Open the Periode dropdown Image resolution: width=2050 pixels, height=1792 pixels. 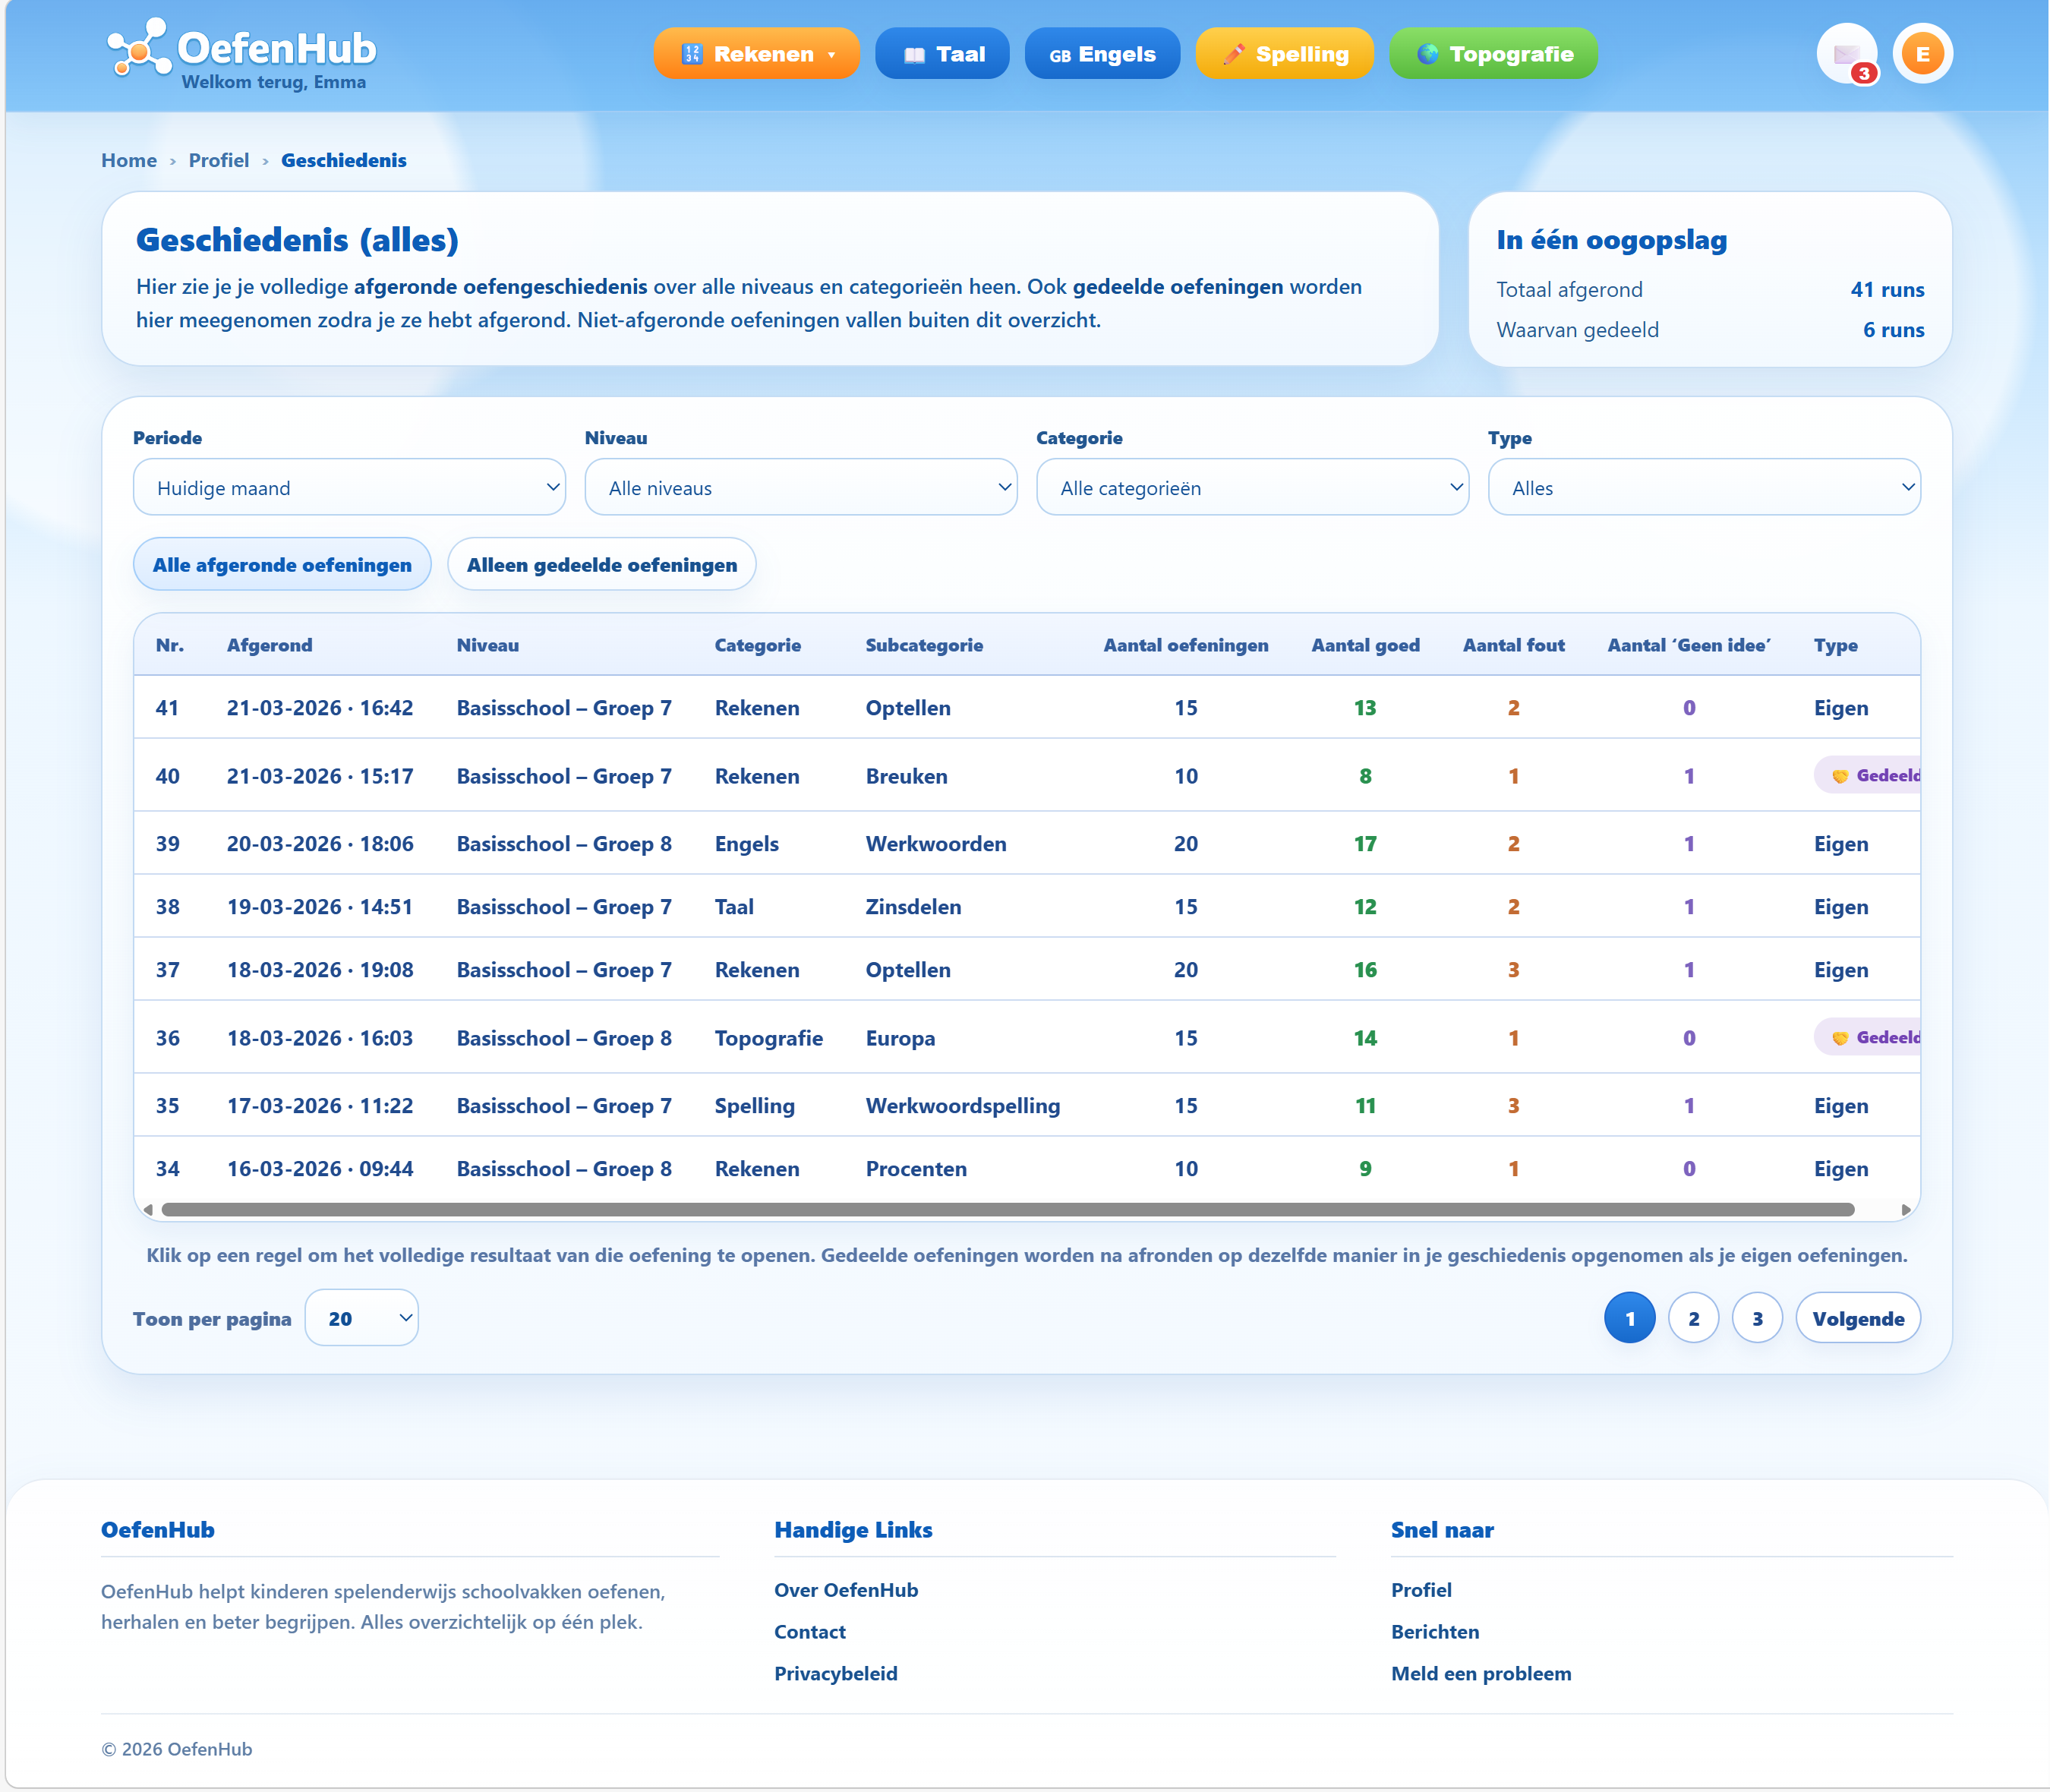[349, 488]
